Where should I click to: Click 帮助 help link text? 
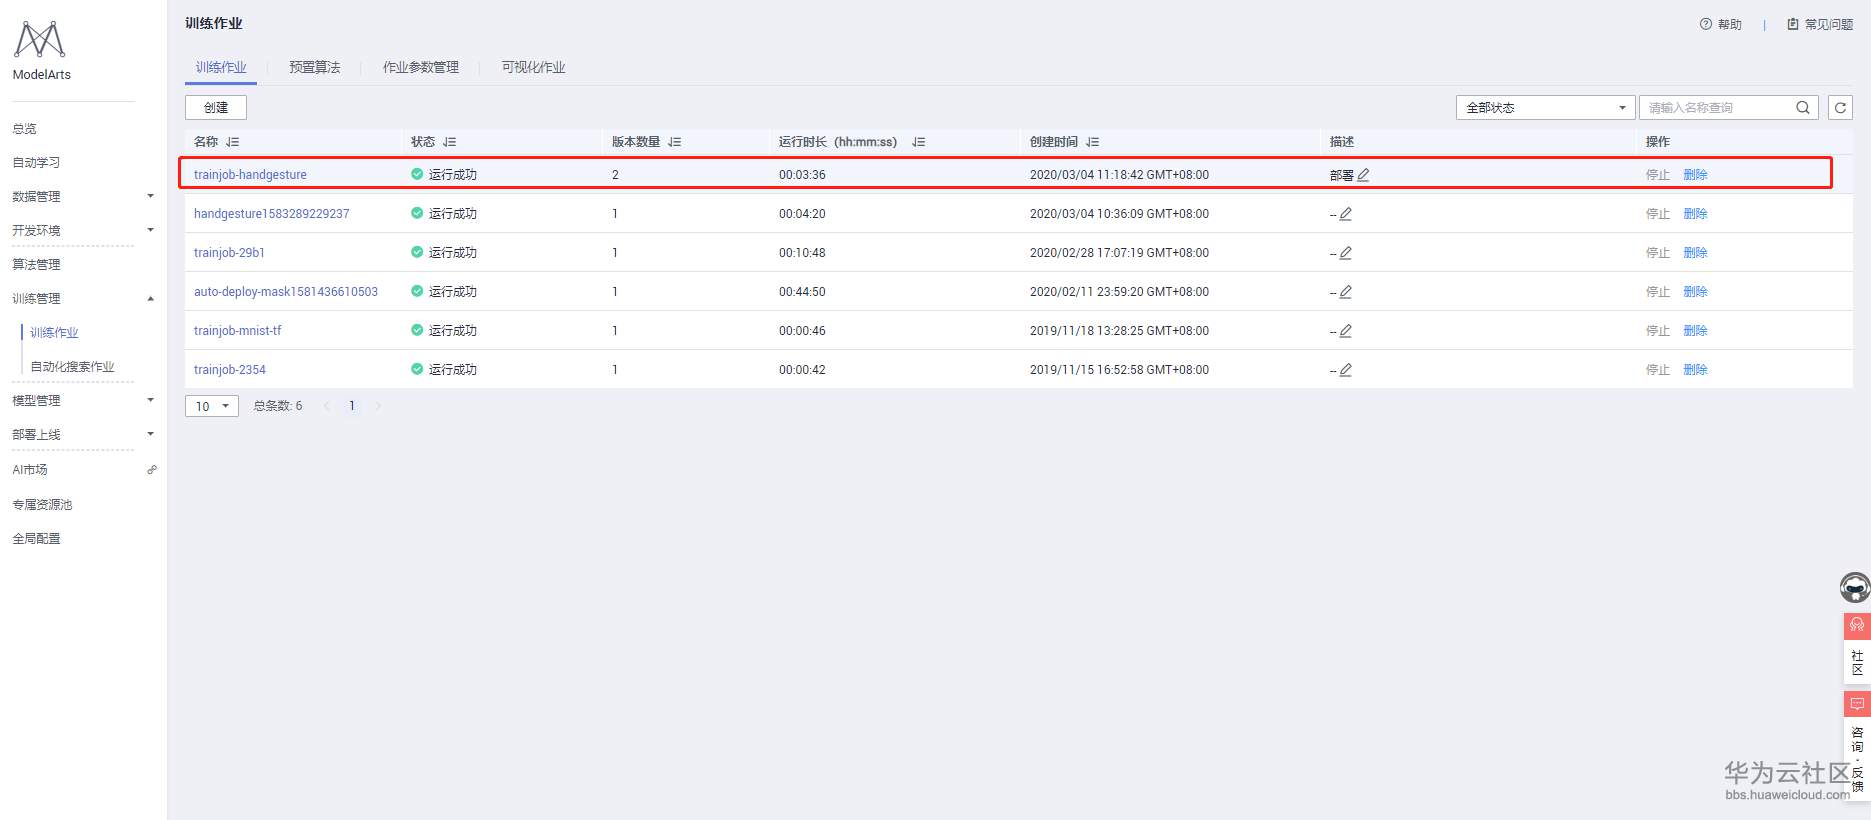[x=1730, y=24]
